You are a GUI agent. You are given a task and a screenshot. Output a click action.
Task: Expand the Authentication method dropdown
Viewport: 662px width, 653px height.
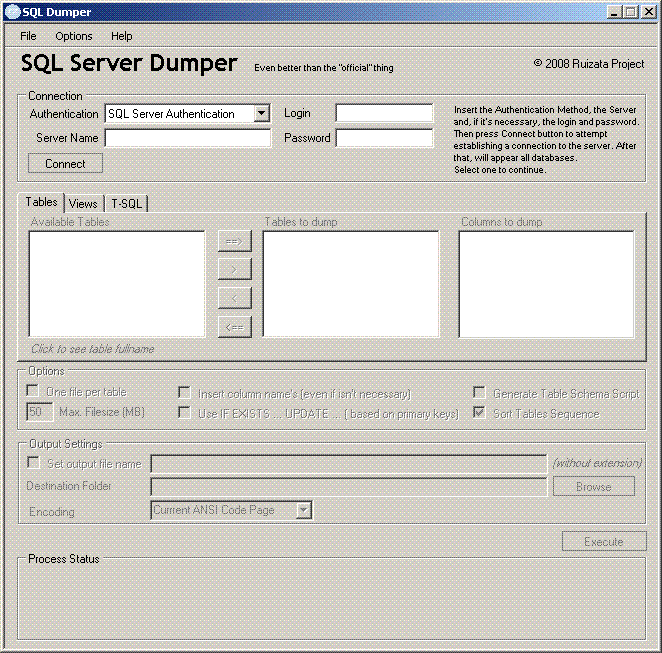(261, 114)
